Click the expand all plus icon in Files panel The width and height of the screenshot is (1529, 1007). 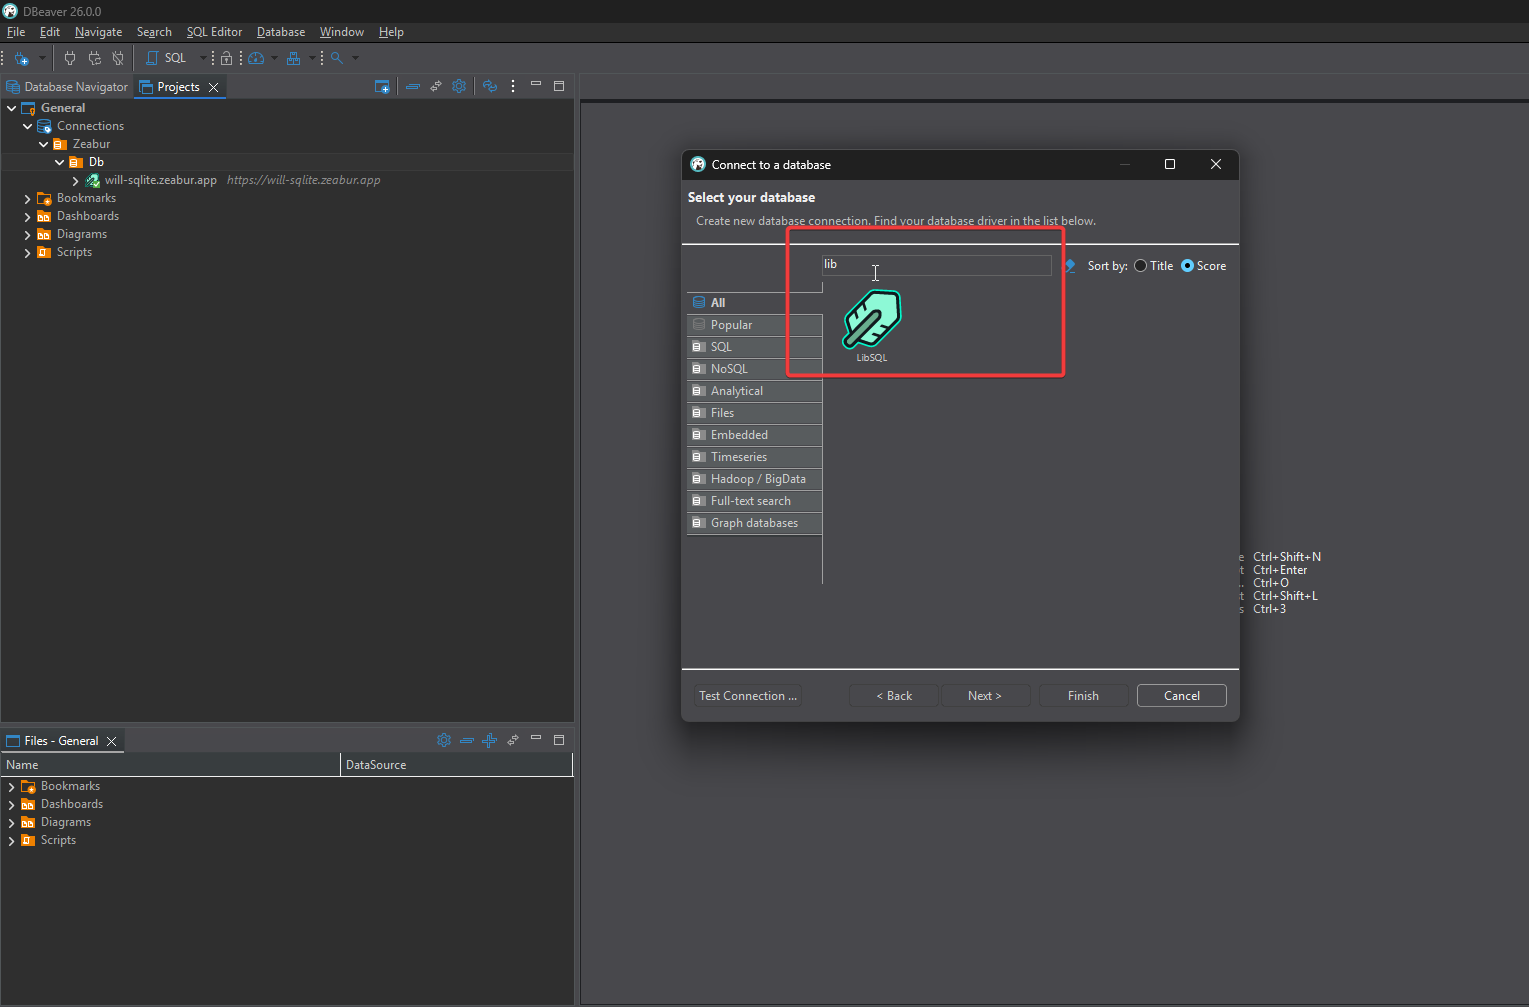(489, 740)
